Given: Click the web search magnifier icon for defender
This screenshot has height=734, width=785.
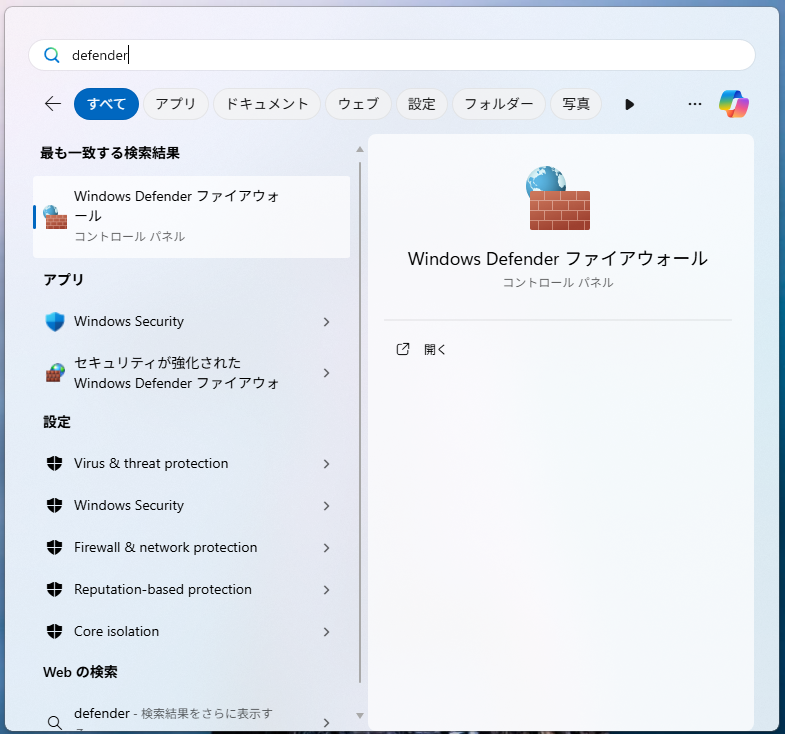Looking at the screenshot, I should 55,722.
